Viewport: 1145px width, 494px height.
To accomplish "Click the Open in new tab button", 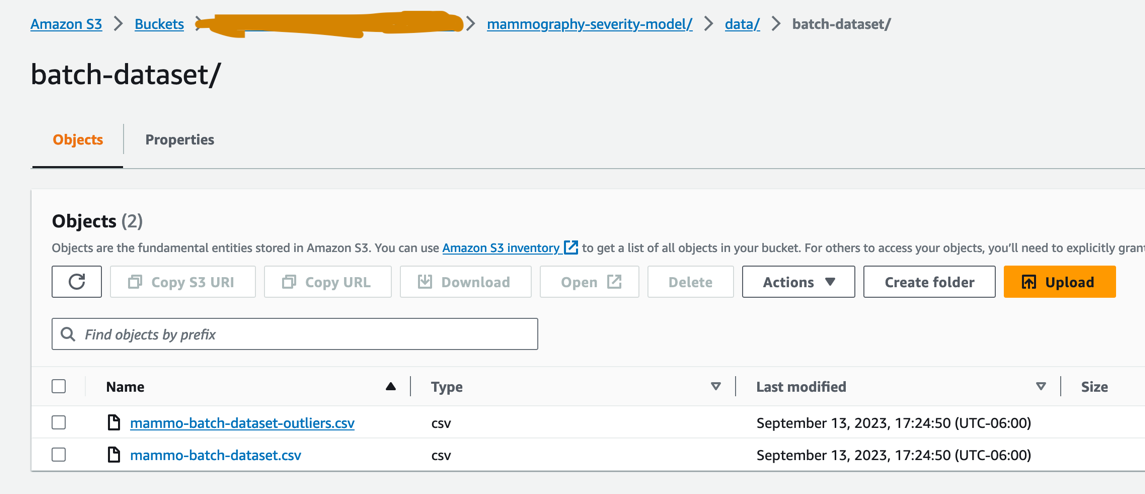I will 589,282.
